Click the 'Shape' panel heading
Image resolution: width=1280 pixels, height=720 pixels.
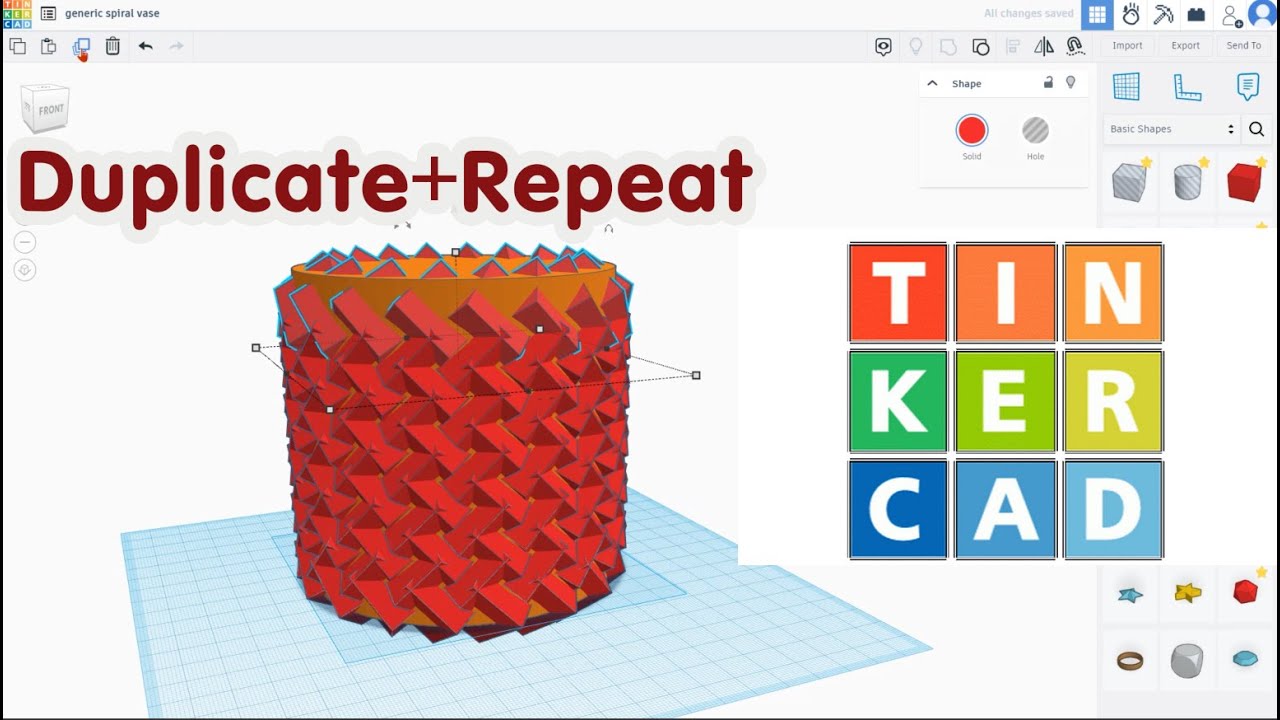(x=966, y=84)
